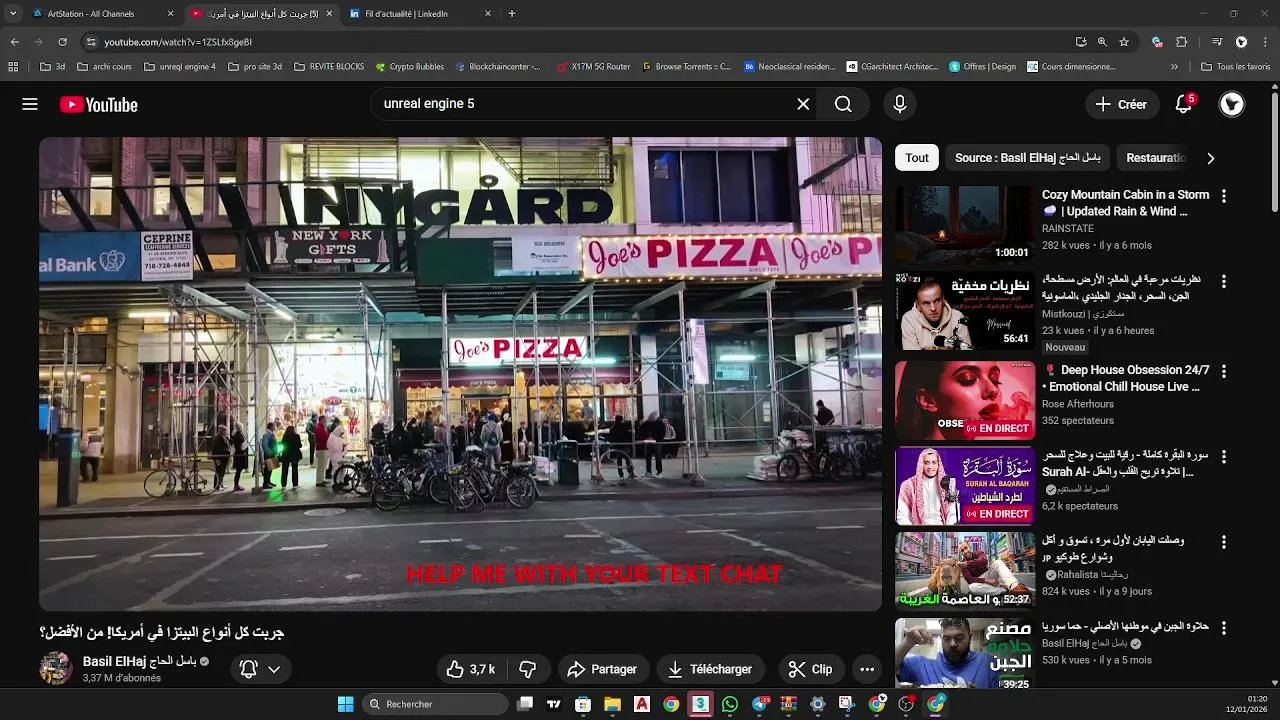The height and width of the screenshot is (720, 1280).
Task: Open the Basil ElHaj channel name link
Action: point(139,661)
